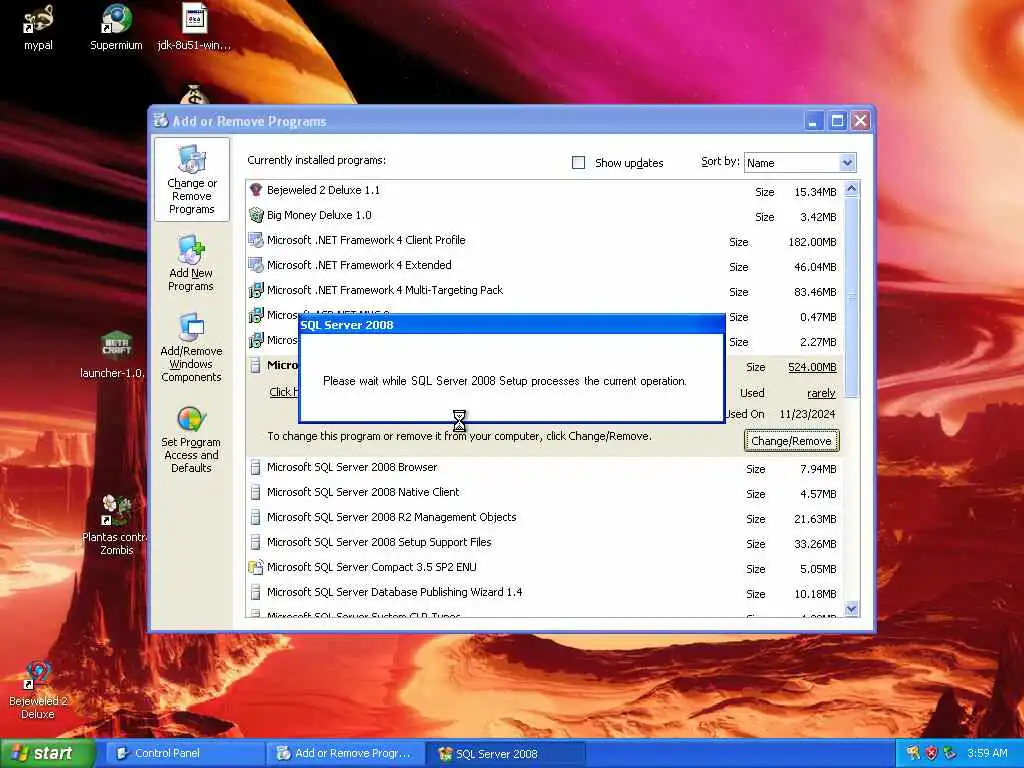Click the SQL Server Database Publishing Wizard icon
1024x768 pixels.
click(256, 592)
